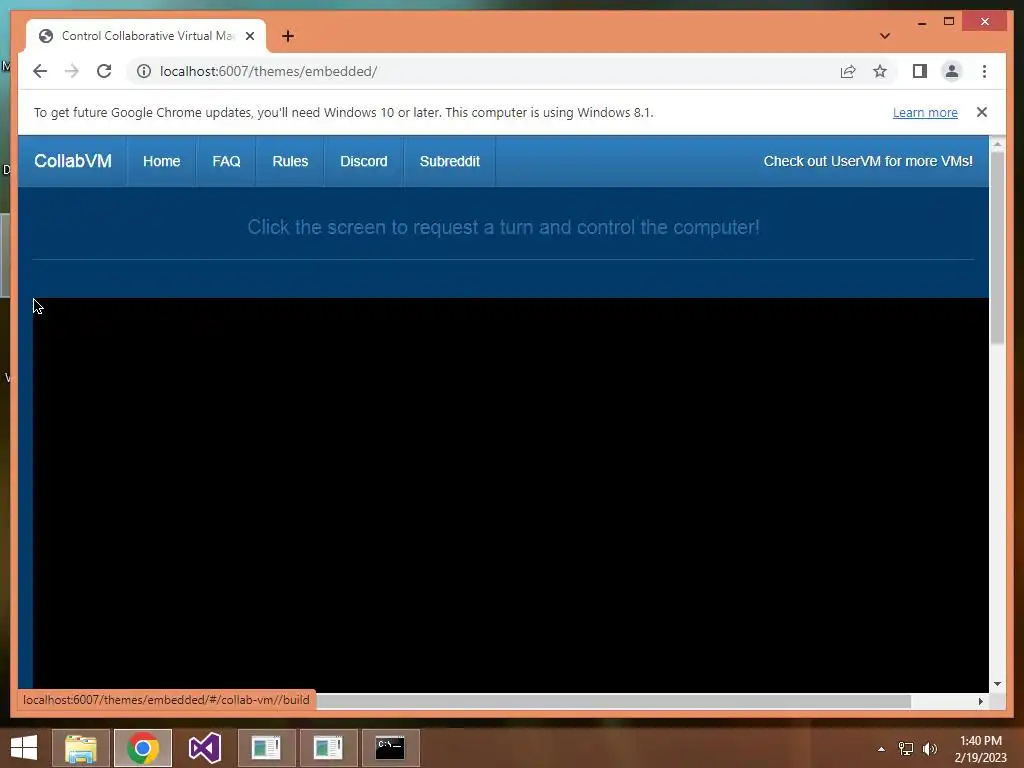Minimize the Chrome window
The image size is (1024, 768).
[x=922, y=22]
